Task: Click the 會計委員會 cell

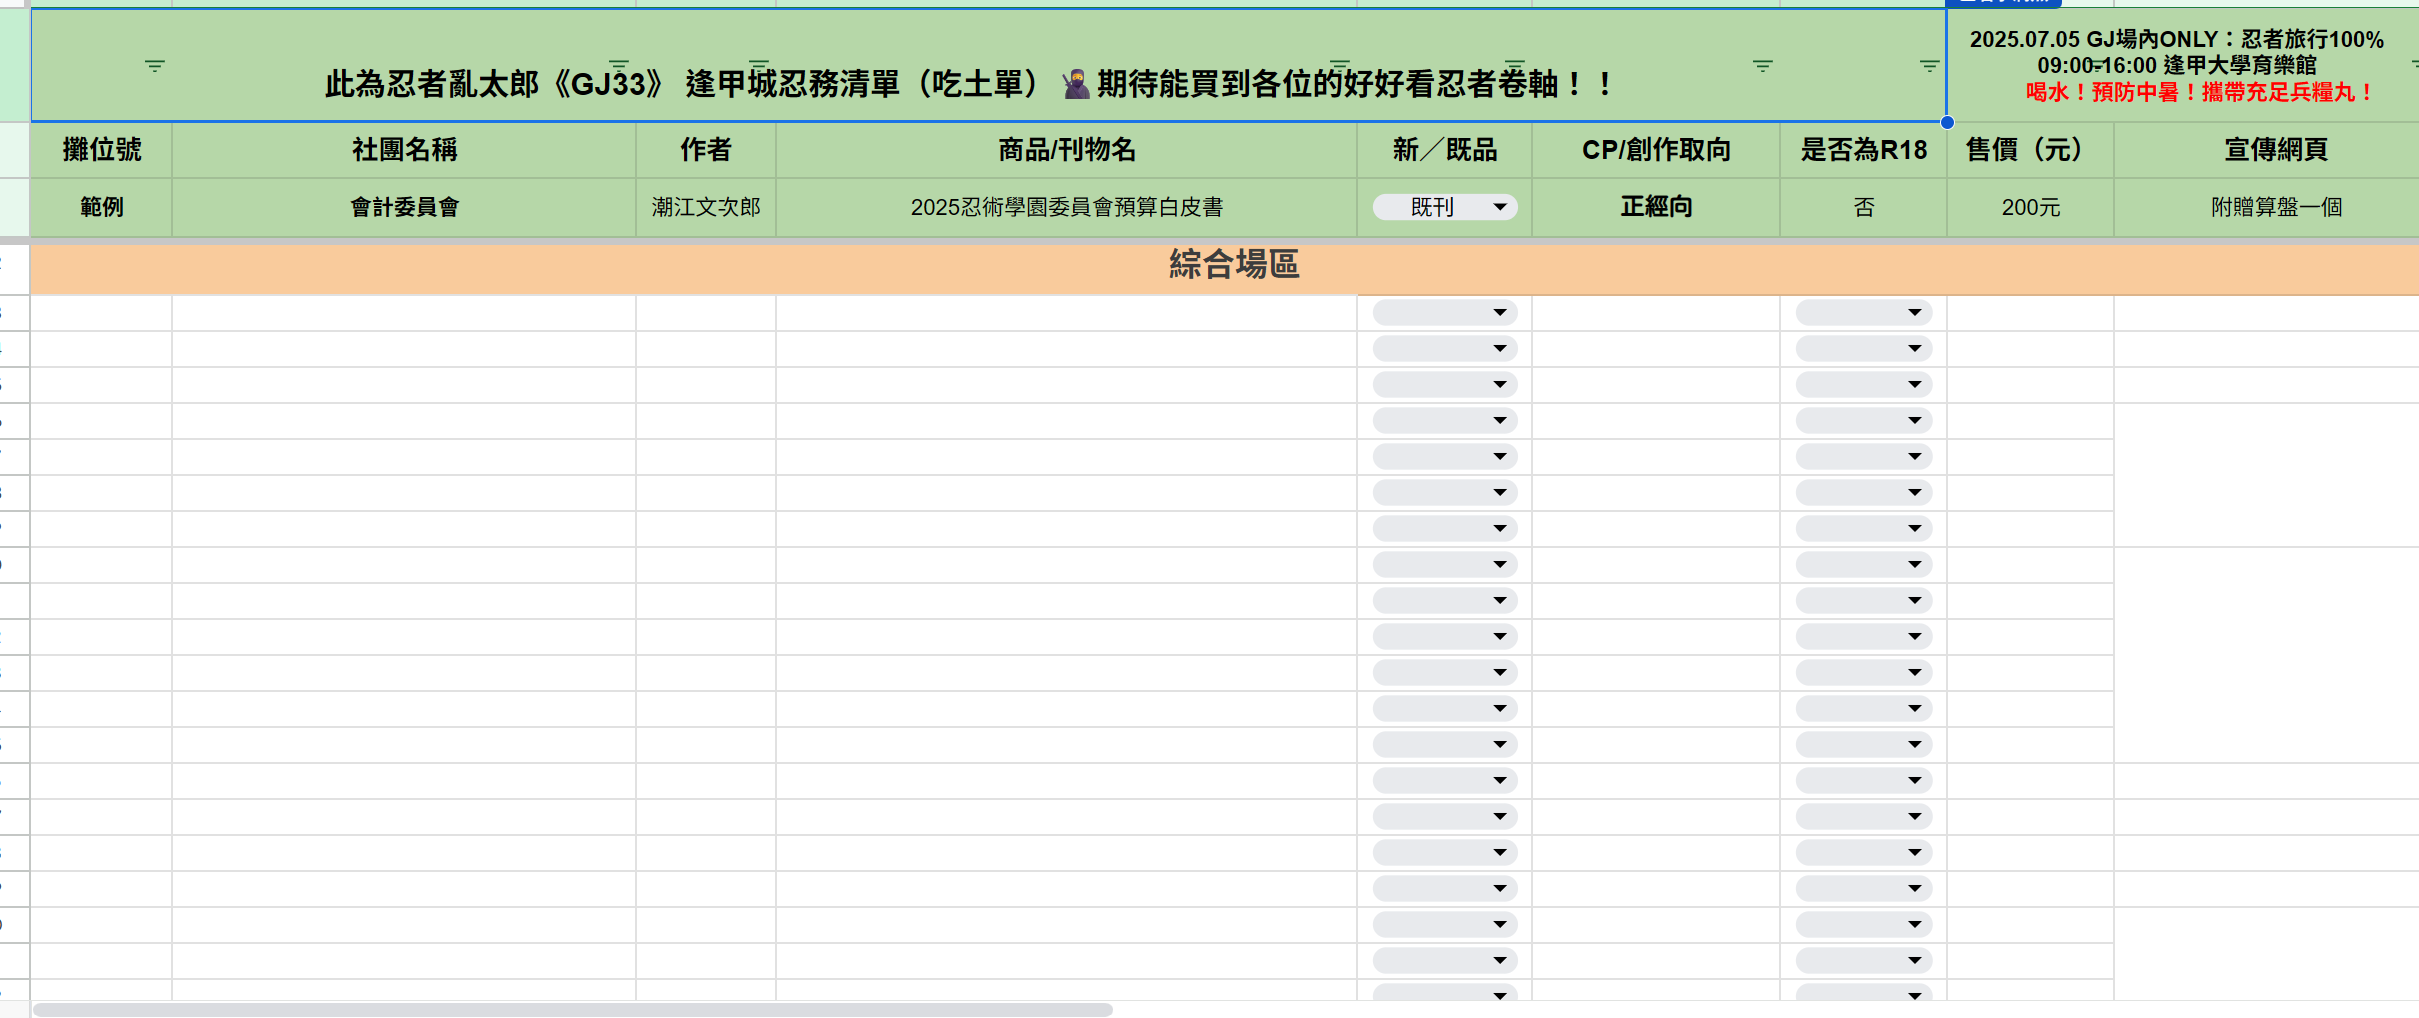Action: point(404,207)
